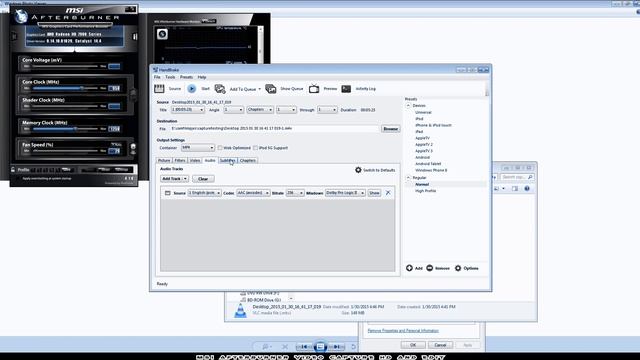The height and width of the screenshot is (360, 640).
Task: Remove the audio track with X icon
Action: 388,193
